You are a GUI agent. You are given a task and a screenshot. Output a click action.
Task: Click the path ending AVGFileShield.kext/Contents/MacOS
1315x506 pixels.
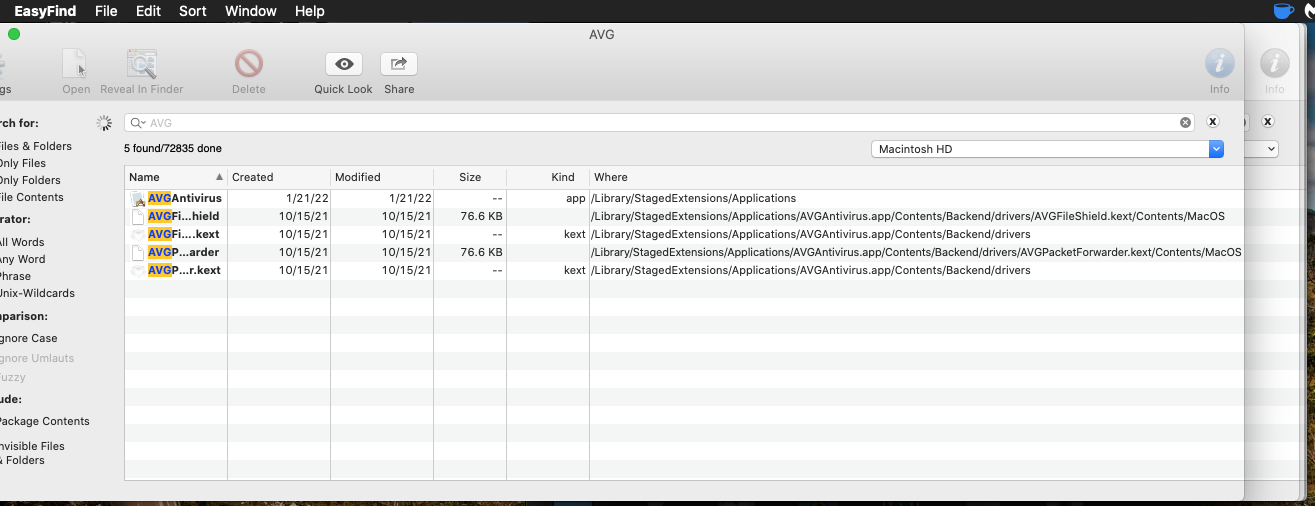pos(907,216)
